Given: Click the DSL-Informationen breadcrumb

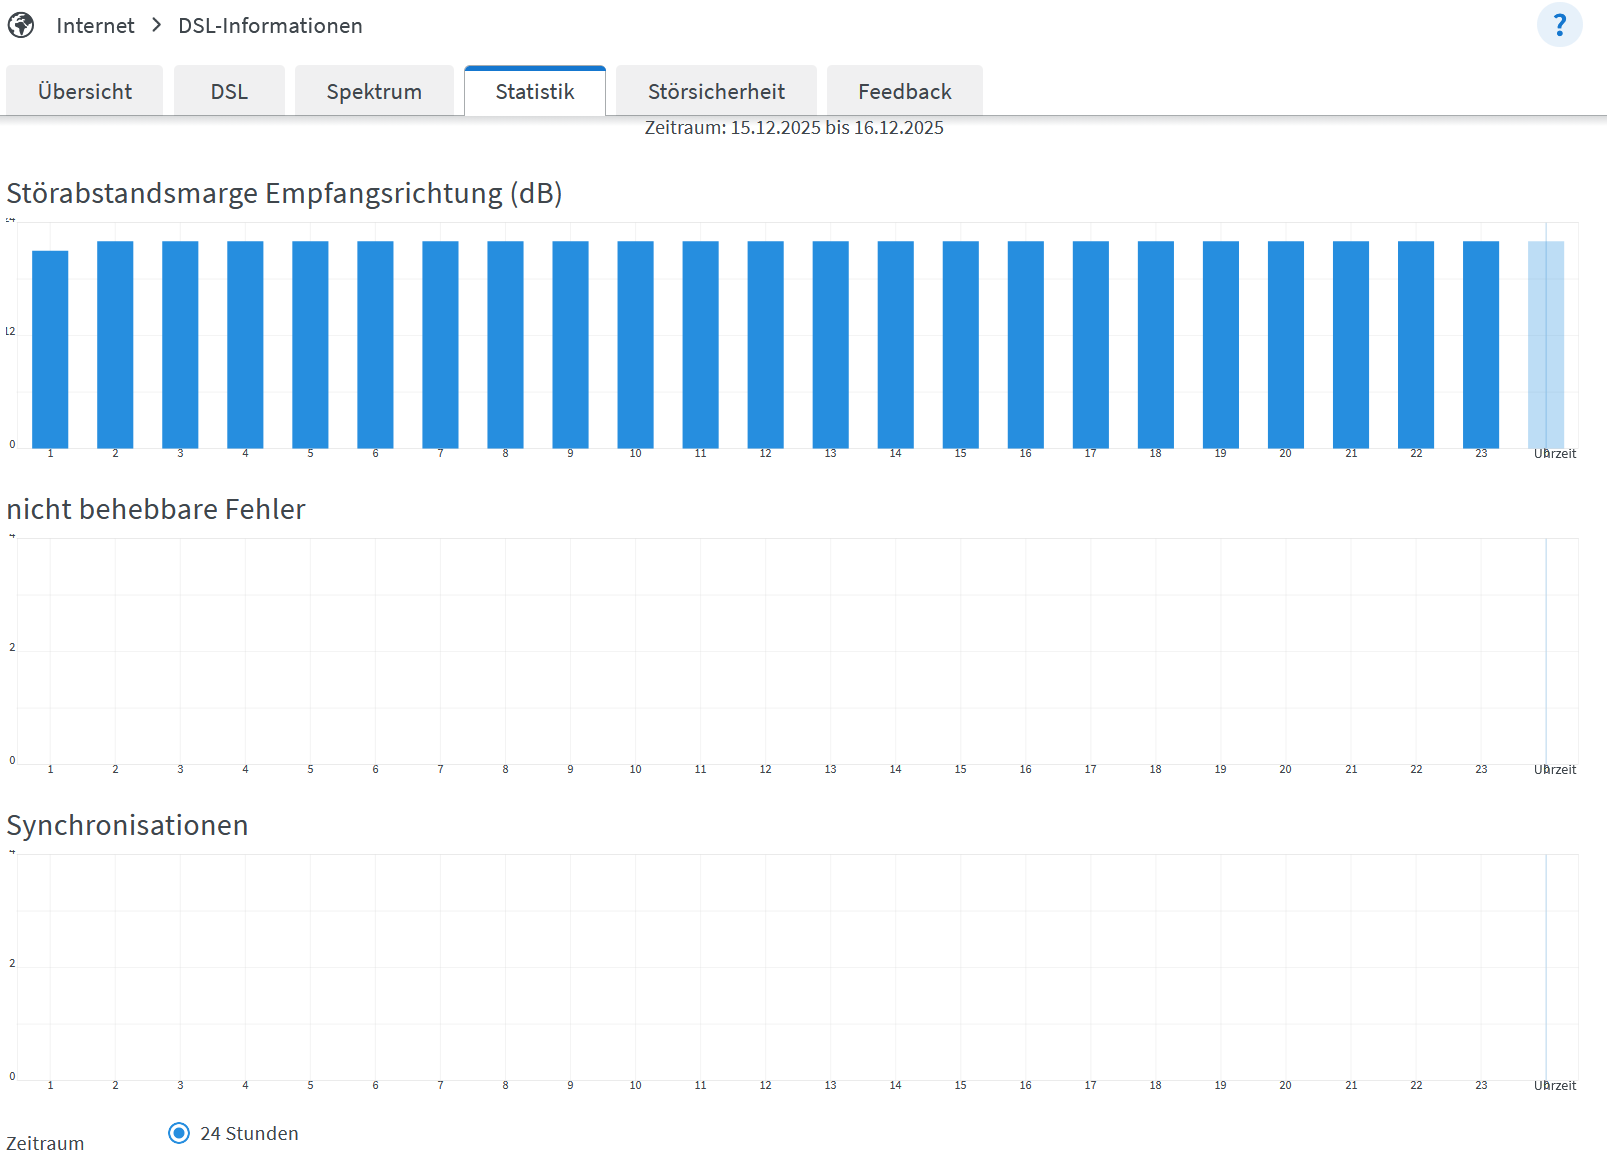Looking at the screenshot, I should (x=270, y=26).
